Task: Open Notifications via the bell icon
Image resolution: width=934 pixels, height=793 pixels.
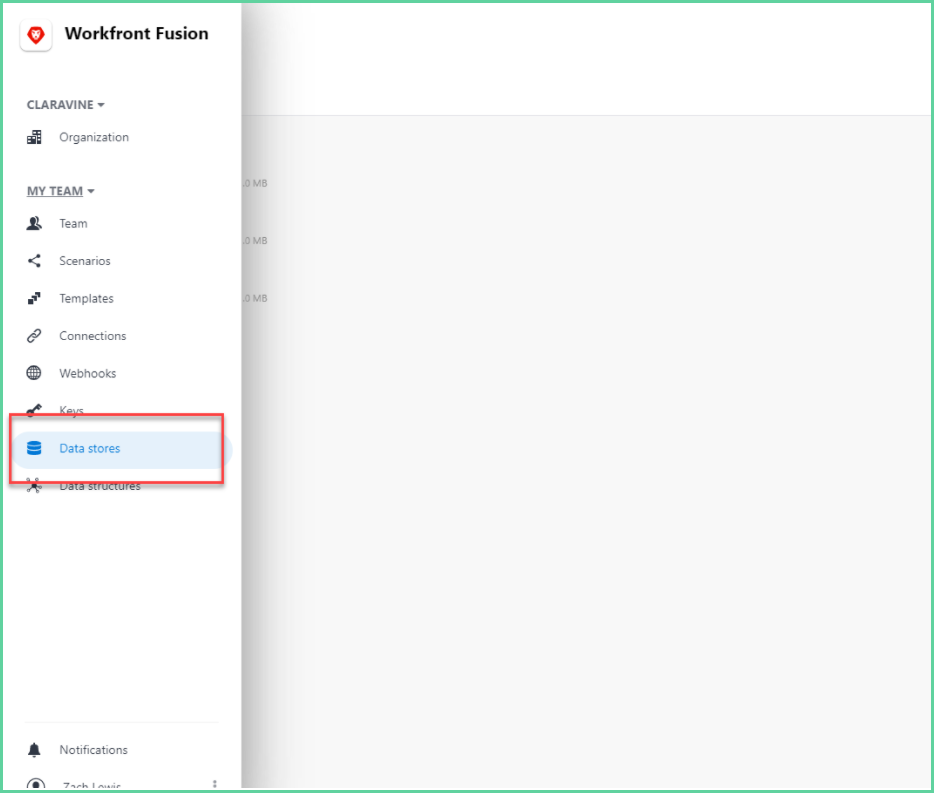Action: click(x=34, y=750)
